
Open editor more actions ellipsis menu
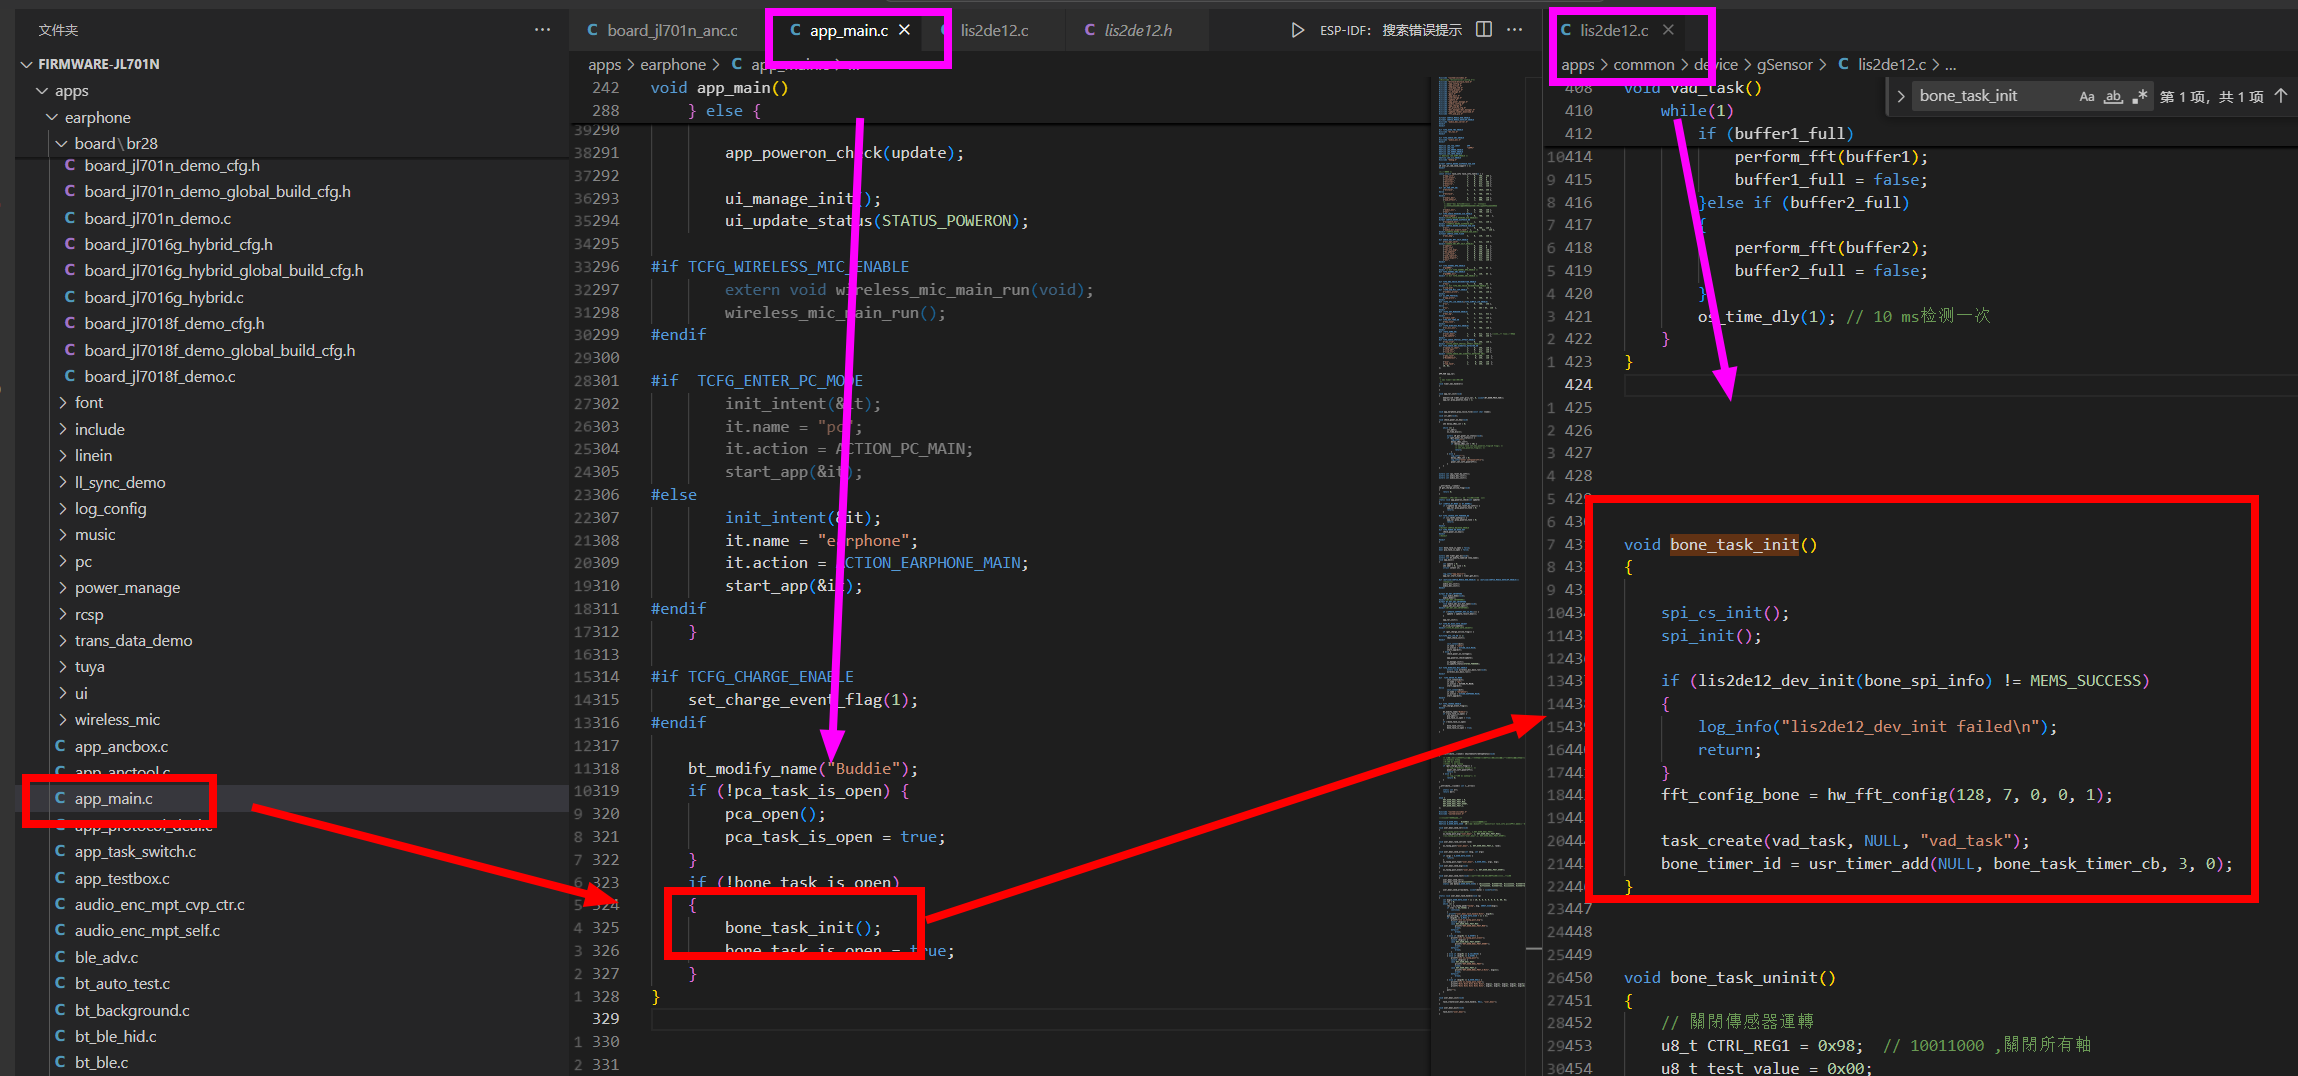(1515, 30)
